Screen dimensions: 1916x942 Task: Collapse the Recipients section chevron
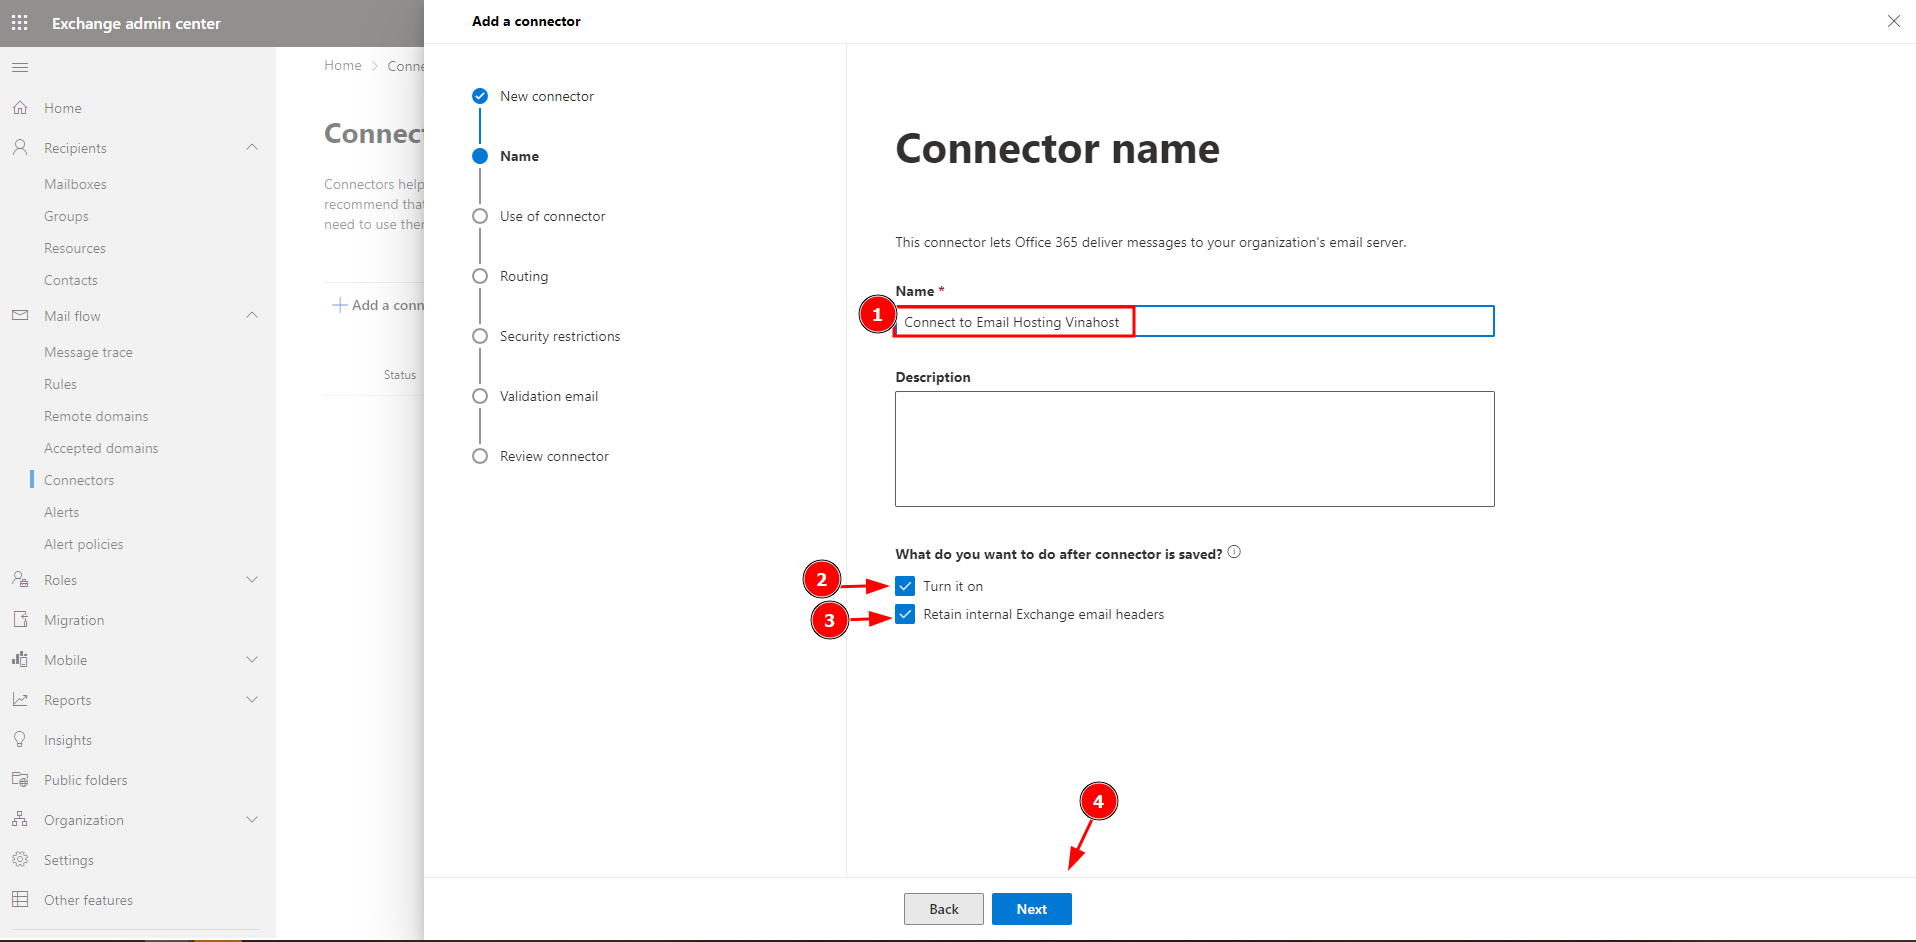coord(252,147)
